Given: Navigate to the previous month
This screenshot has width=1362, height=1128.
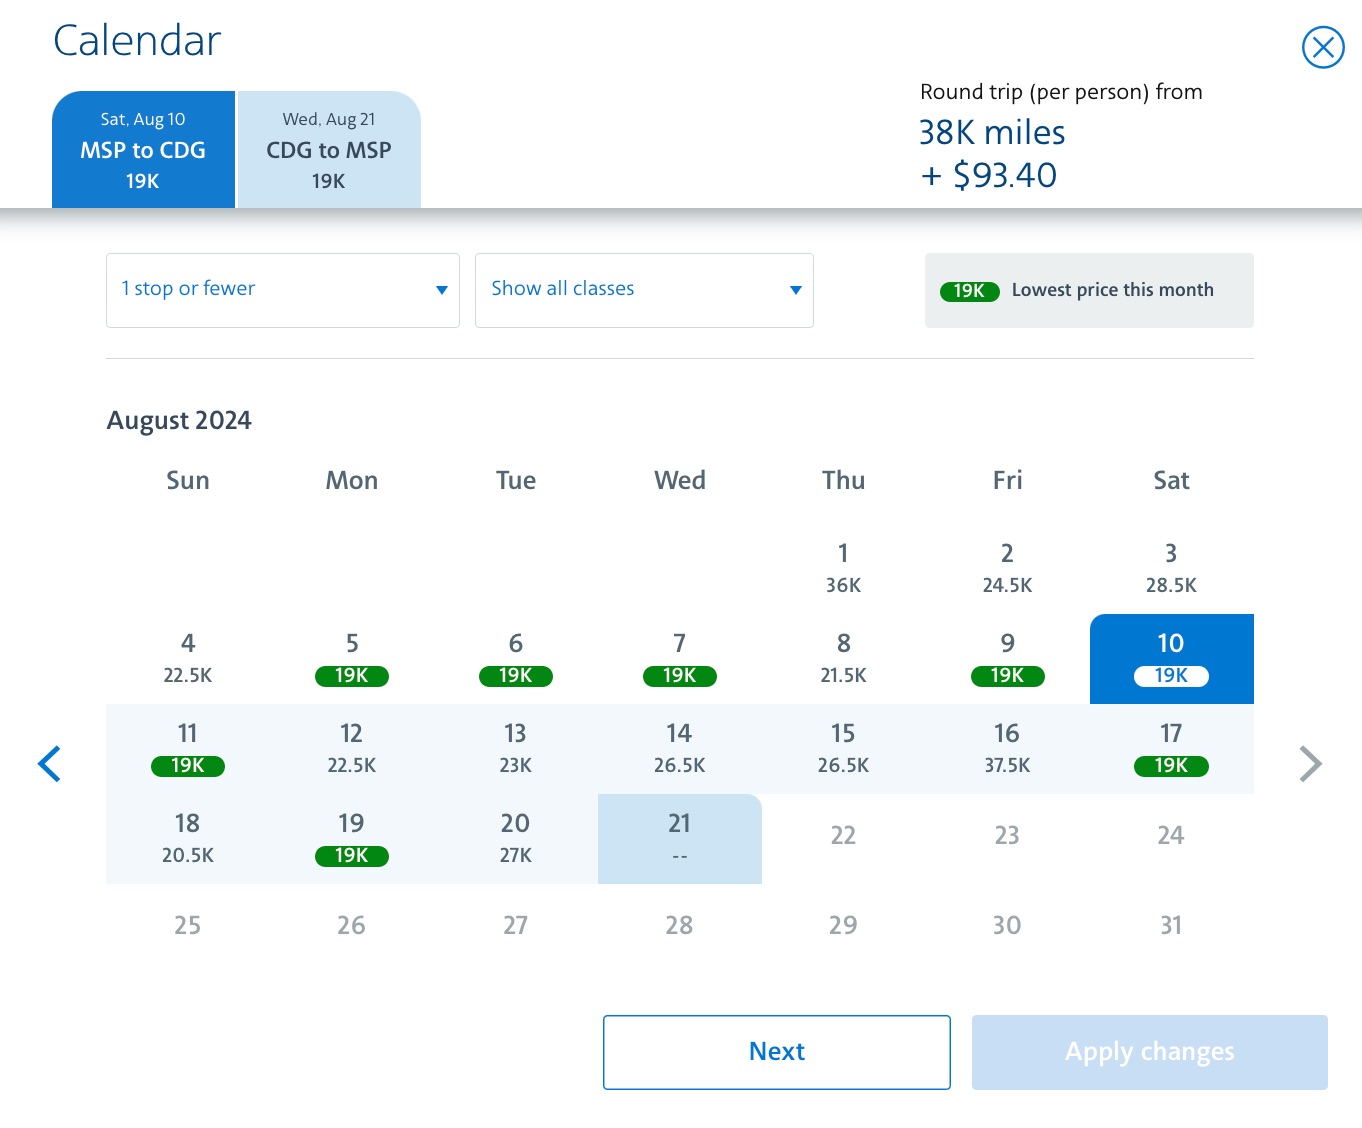Looking at the screenshot, I should coord(48,763).
